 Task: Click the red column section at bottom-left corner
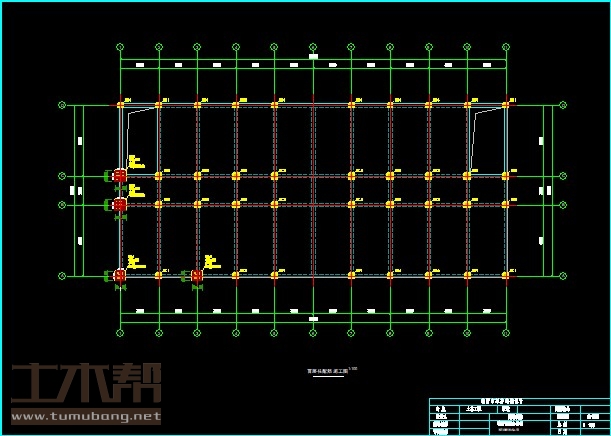(x=120, y=275)
